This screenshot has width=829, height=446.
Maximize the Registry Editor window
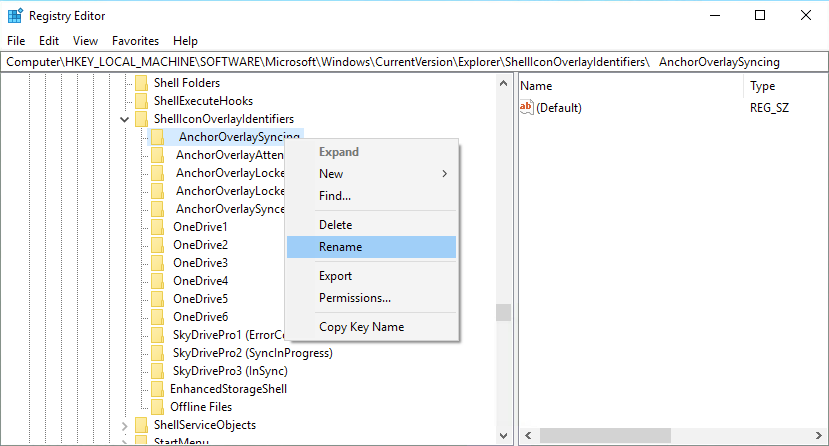pyautogui.click(x=760, y=15)
